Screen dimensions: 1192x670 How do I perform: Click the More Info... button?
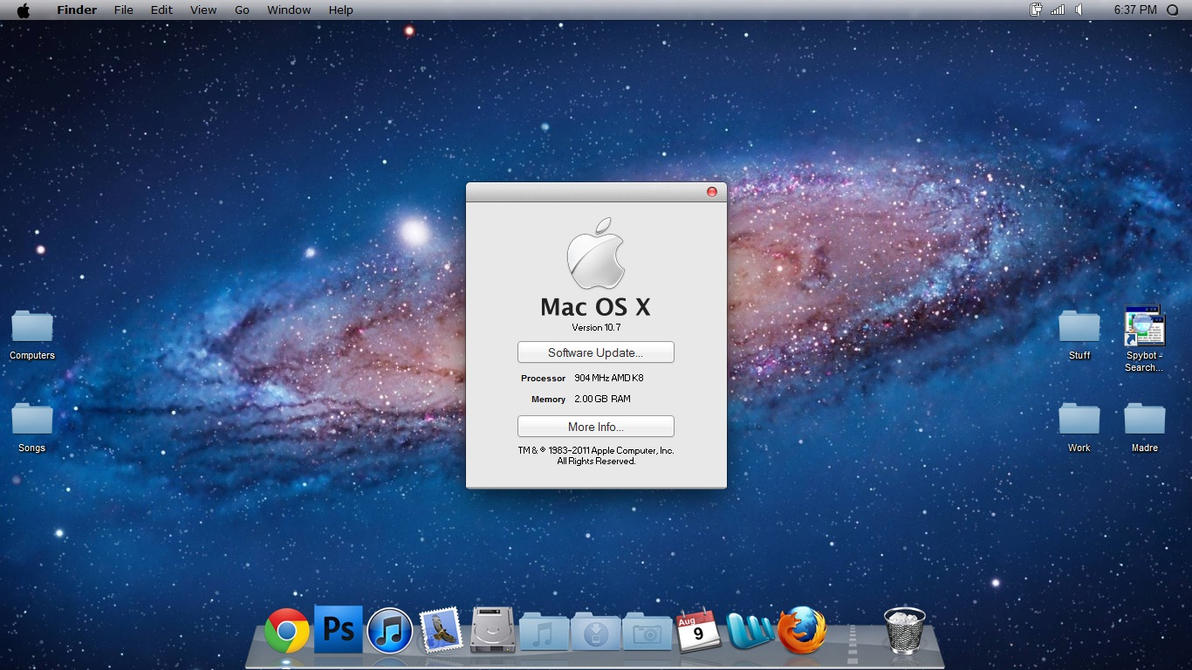[x=595, y=427]
